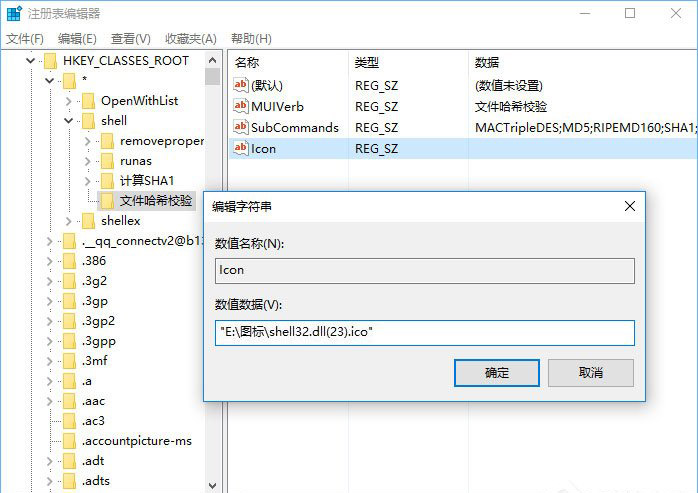Expand the shellex key node
Screen dimensions: 698x493
pos(68,221)
